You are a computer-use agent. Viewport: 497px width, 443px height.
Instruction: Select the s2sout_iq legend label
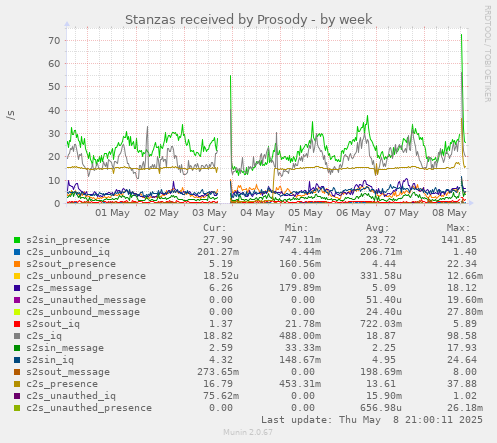[x=53, y=324]
